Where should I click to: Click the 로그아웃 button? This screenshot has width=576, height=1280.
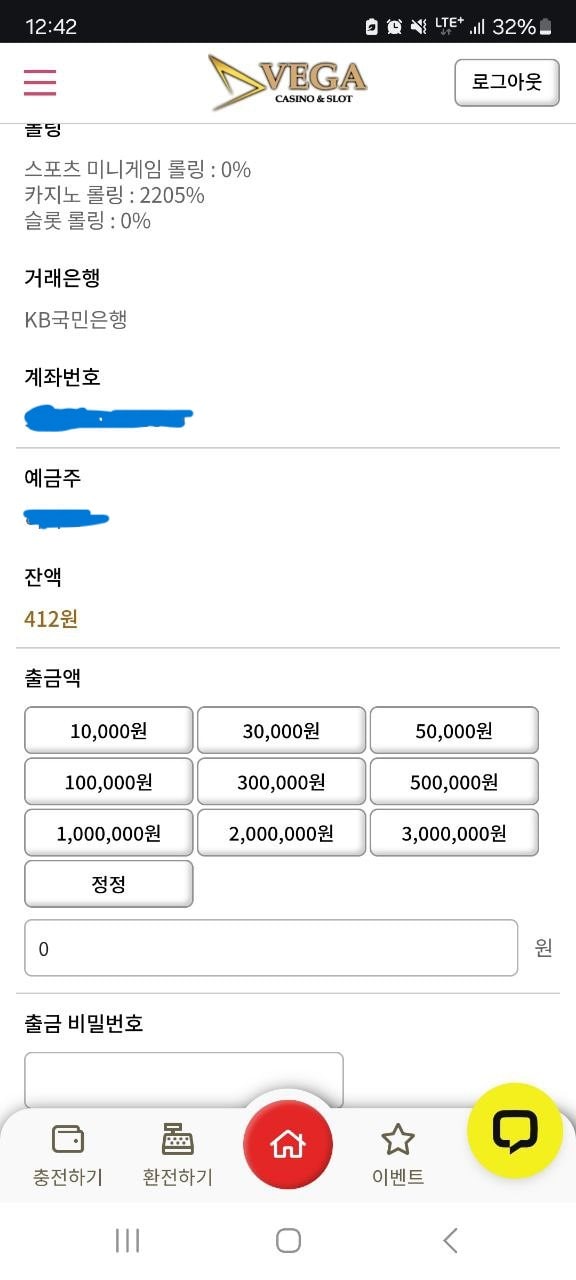pos(507,82)
